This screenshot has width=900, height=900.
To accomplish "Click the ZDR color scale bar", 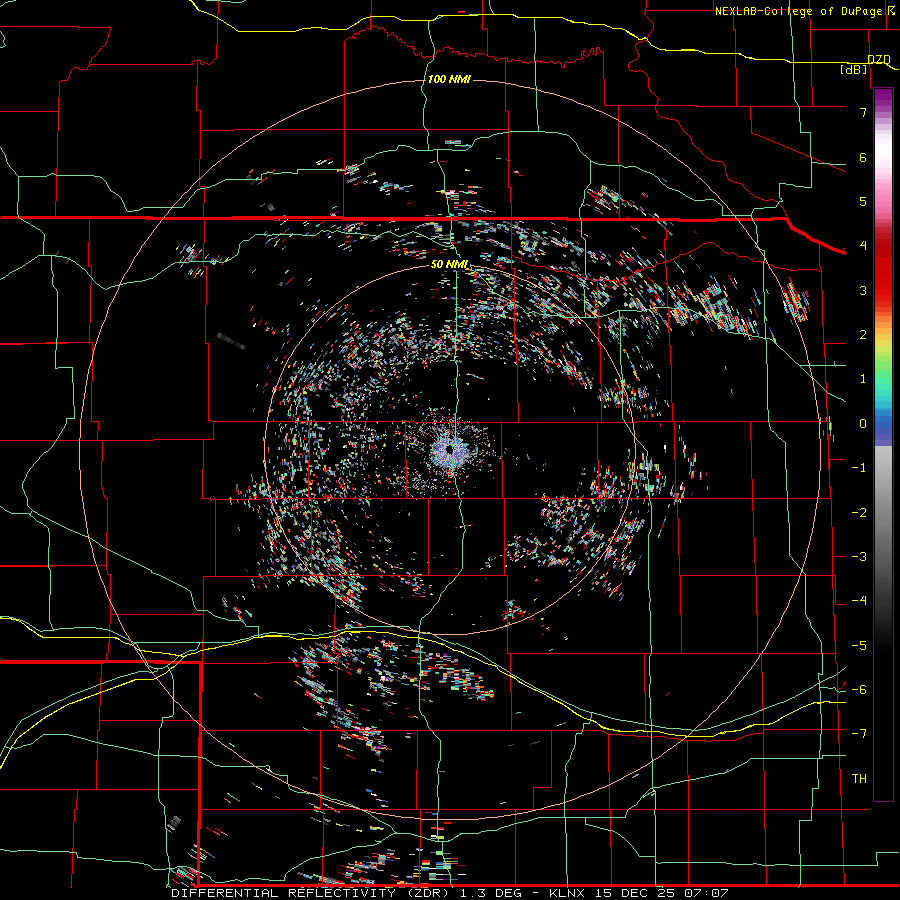I will pos(883,444).
